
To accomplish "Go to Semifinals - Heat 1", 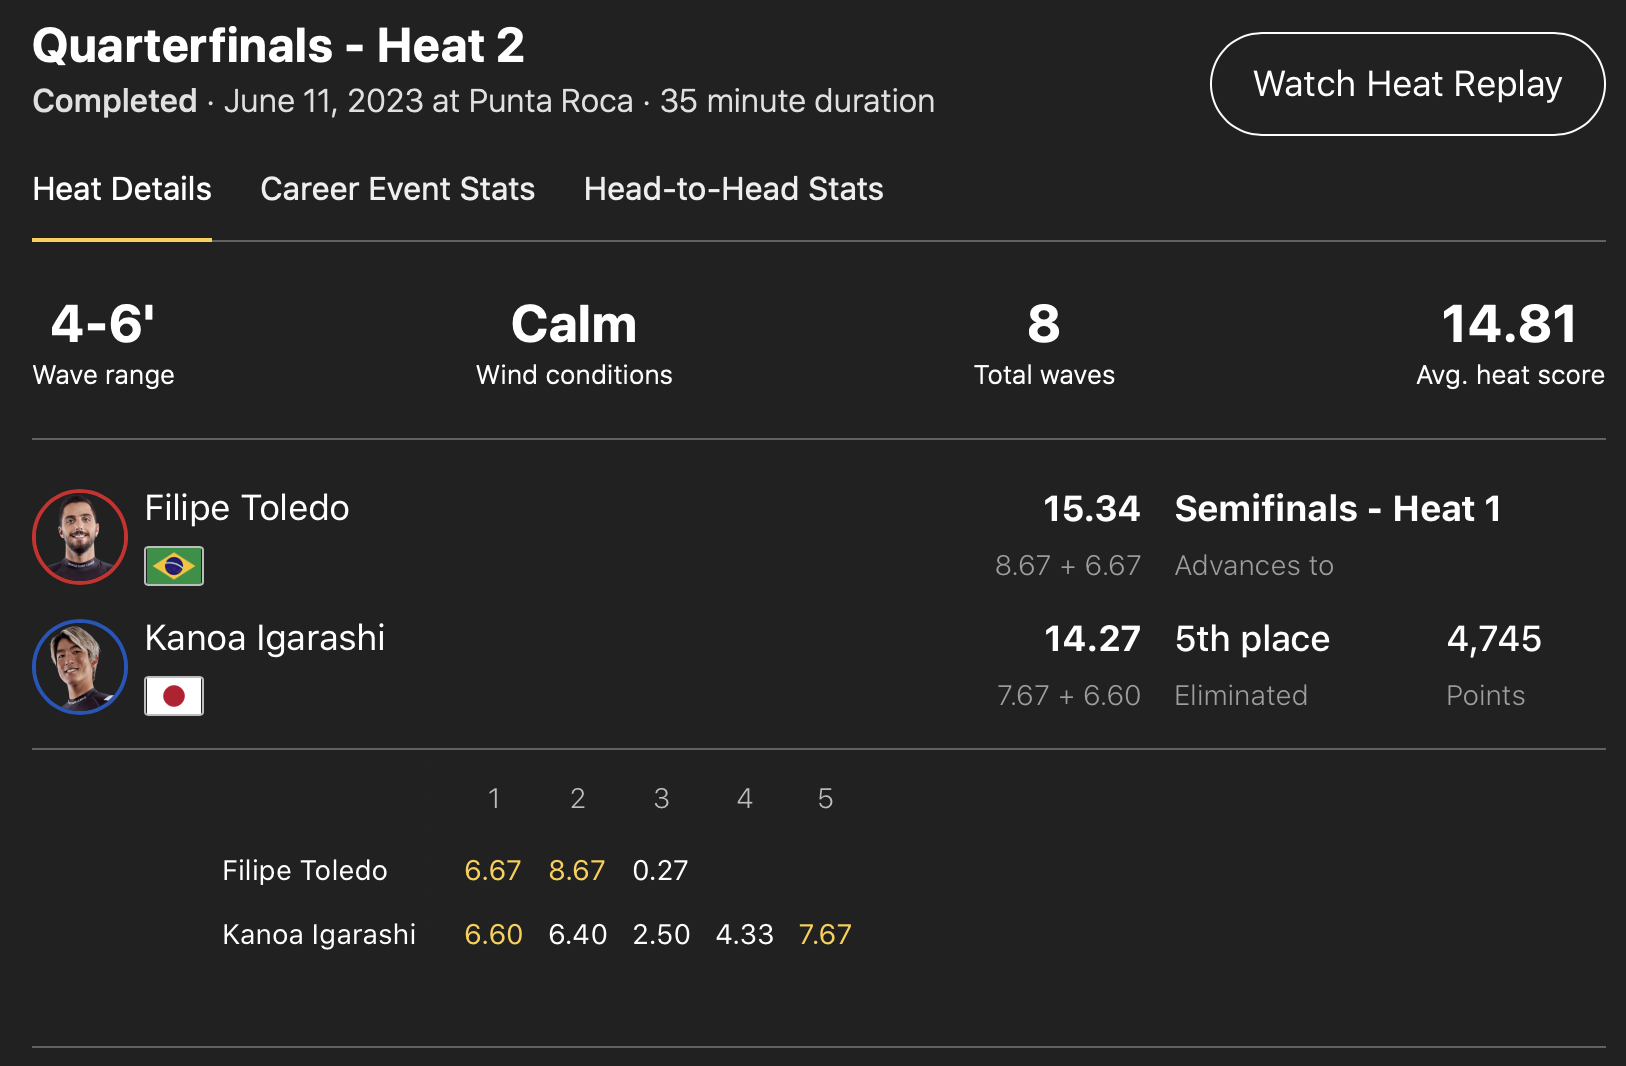I will point(1337,509).
